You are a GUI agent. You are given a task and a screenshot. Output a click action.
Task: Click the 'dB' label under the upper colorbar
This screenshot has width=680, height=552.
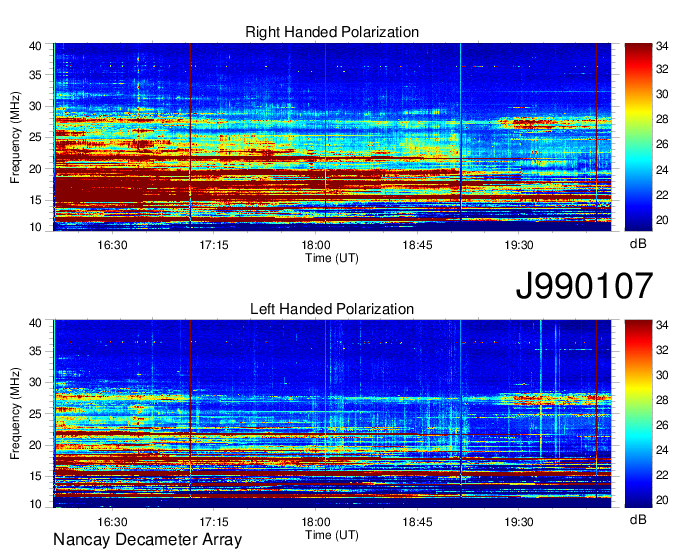click(x=638, y=243)
